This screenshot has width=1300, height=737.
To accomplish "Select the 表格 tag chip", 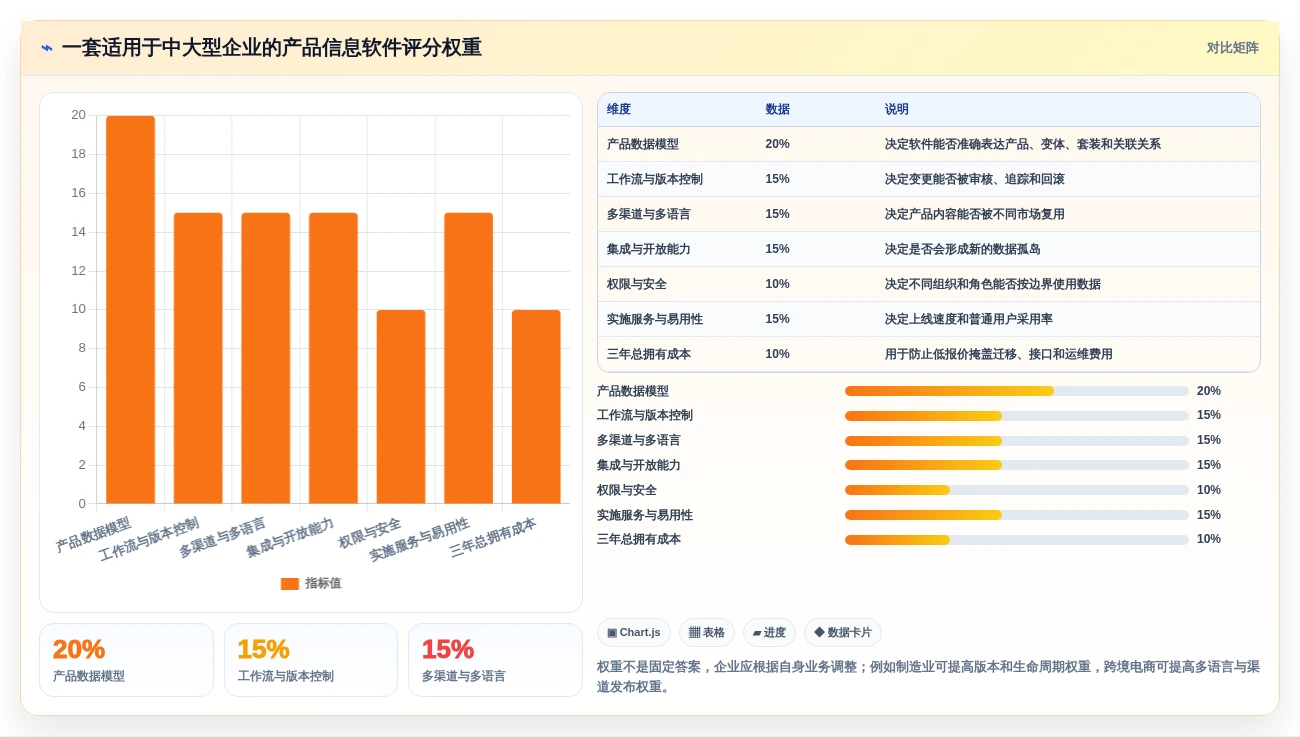I will click(x=706, y=632).
